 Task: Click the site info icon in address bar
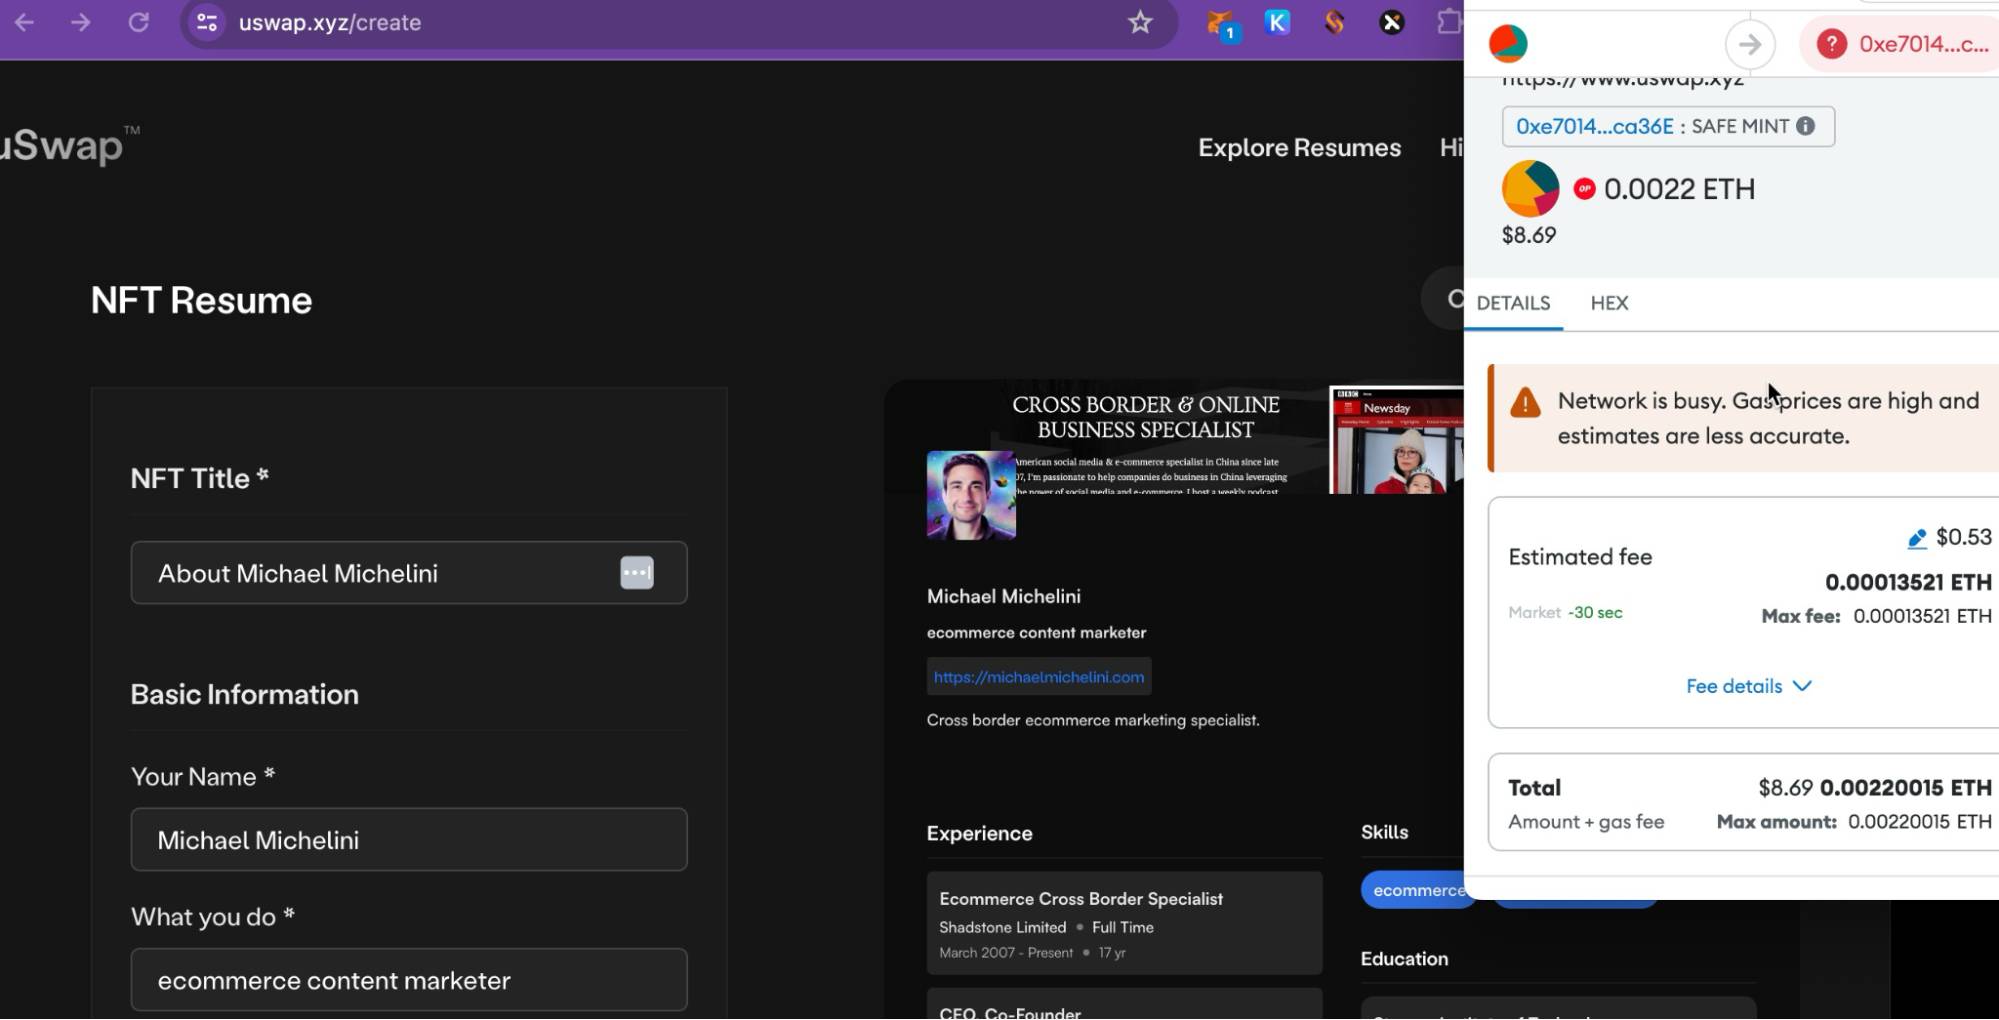click(x=207, y=22)
